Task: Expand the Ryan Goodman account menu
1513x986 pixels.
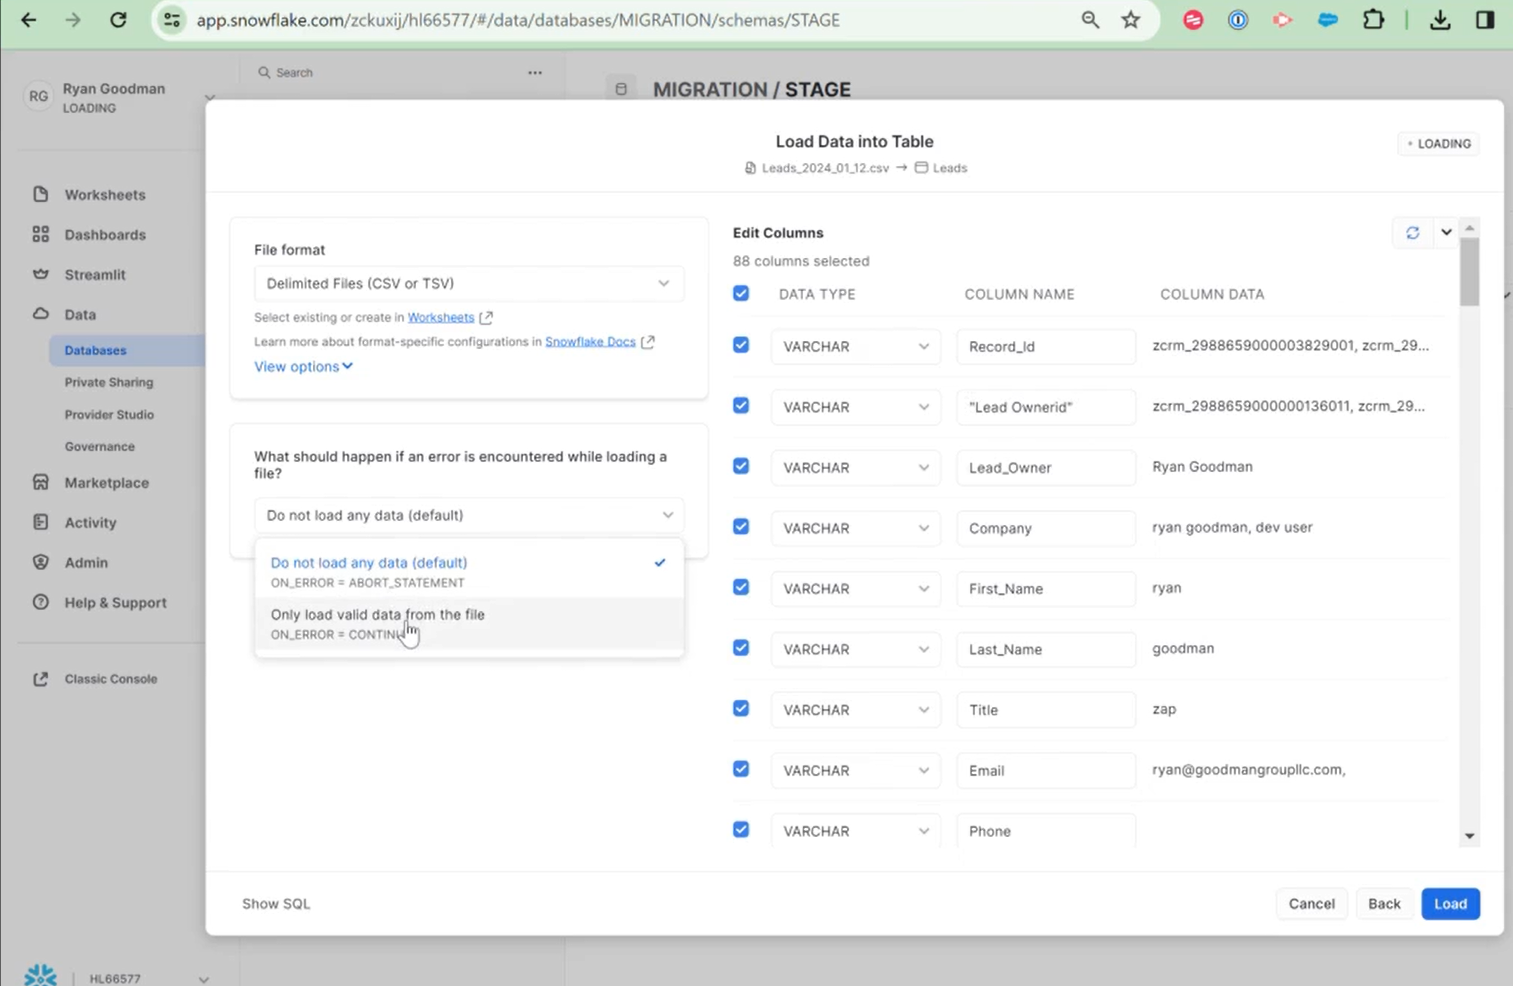Action: (209, 98)
